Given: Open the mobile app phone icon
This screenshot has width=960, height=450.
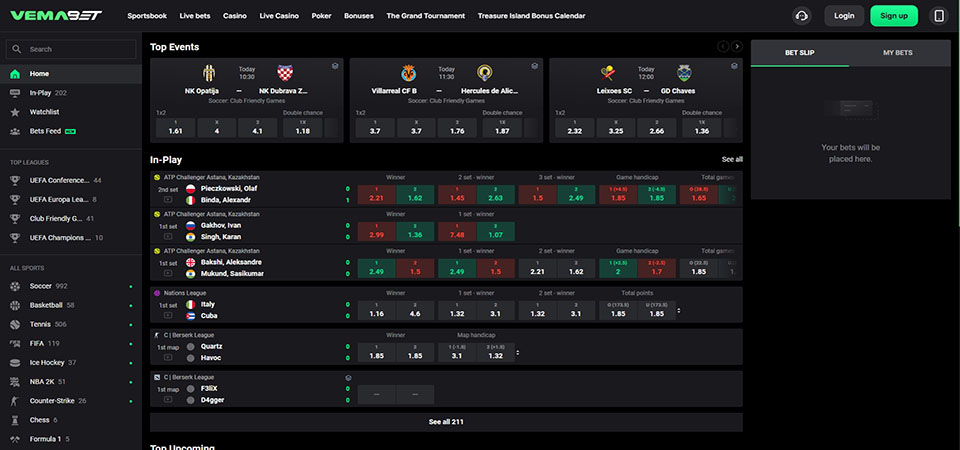Looking at the screenshot, I should tap(939, 16).
